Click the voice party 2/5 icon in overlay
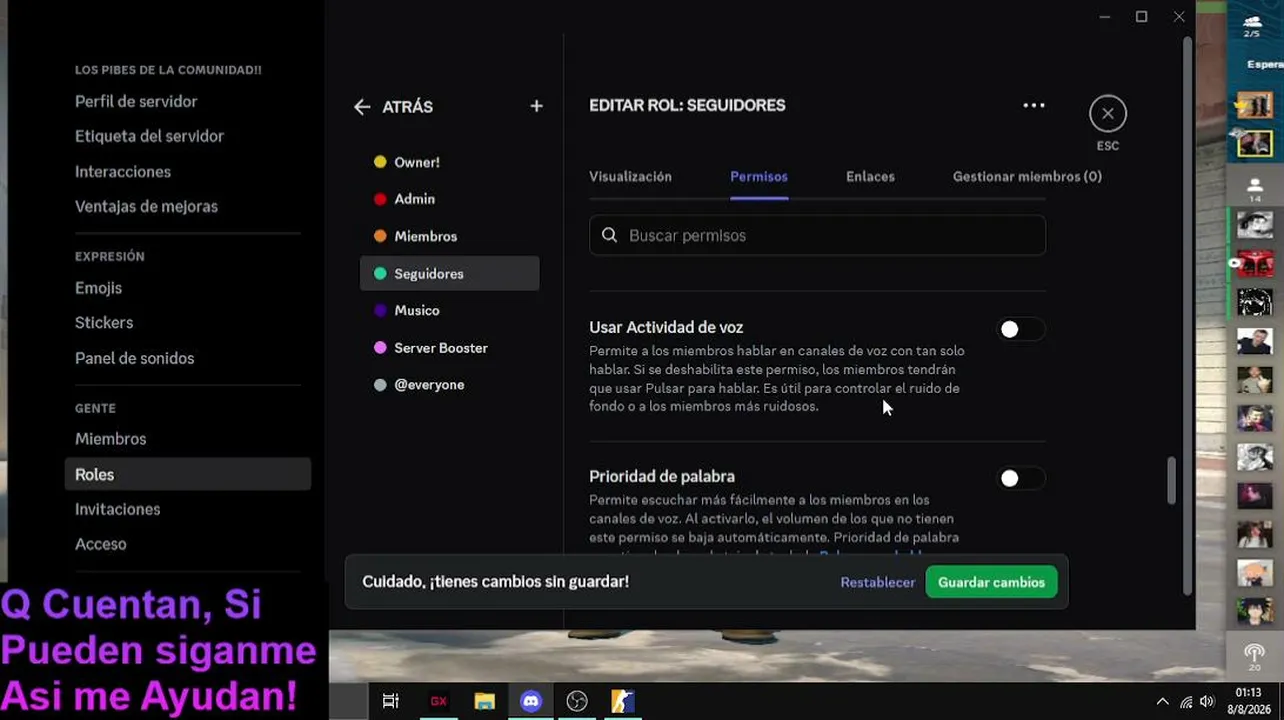The height and width of the screenshot is (720, 1284). [x=1252, y=25]
